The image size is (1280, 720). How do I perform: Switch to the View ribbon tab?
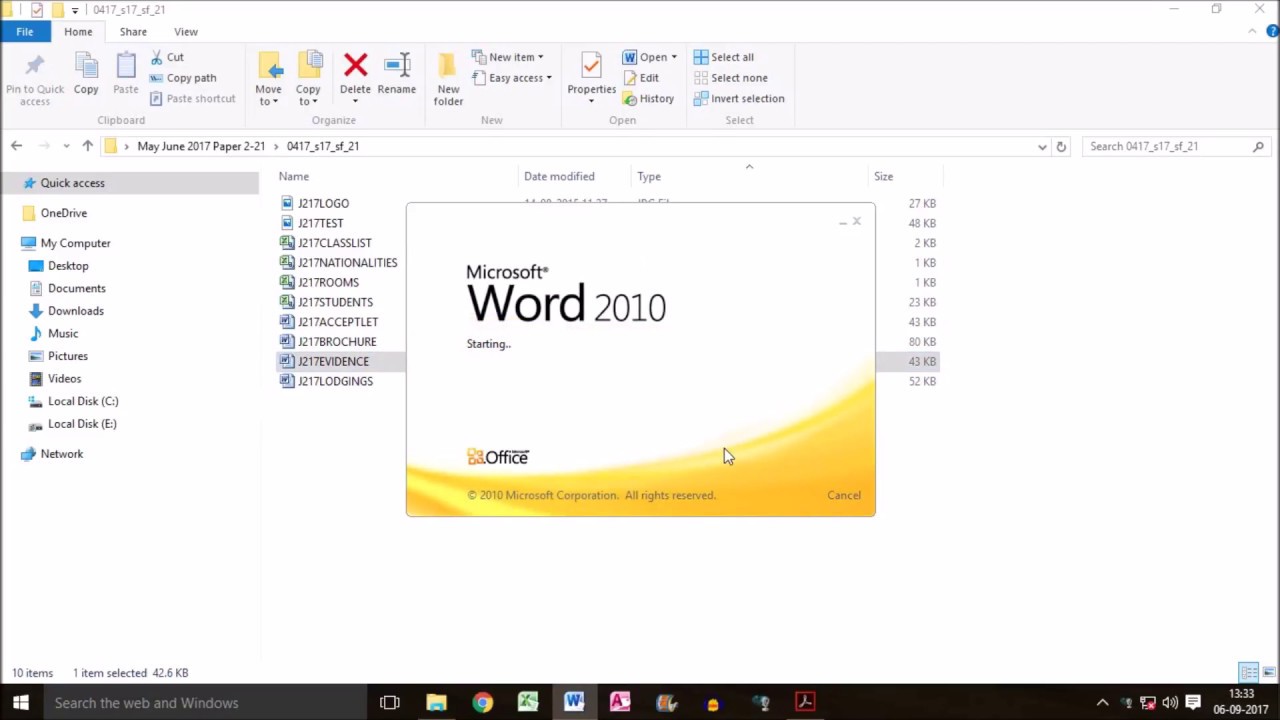click(x=186, y=32)
